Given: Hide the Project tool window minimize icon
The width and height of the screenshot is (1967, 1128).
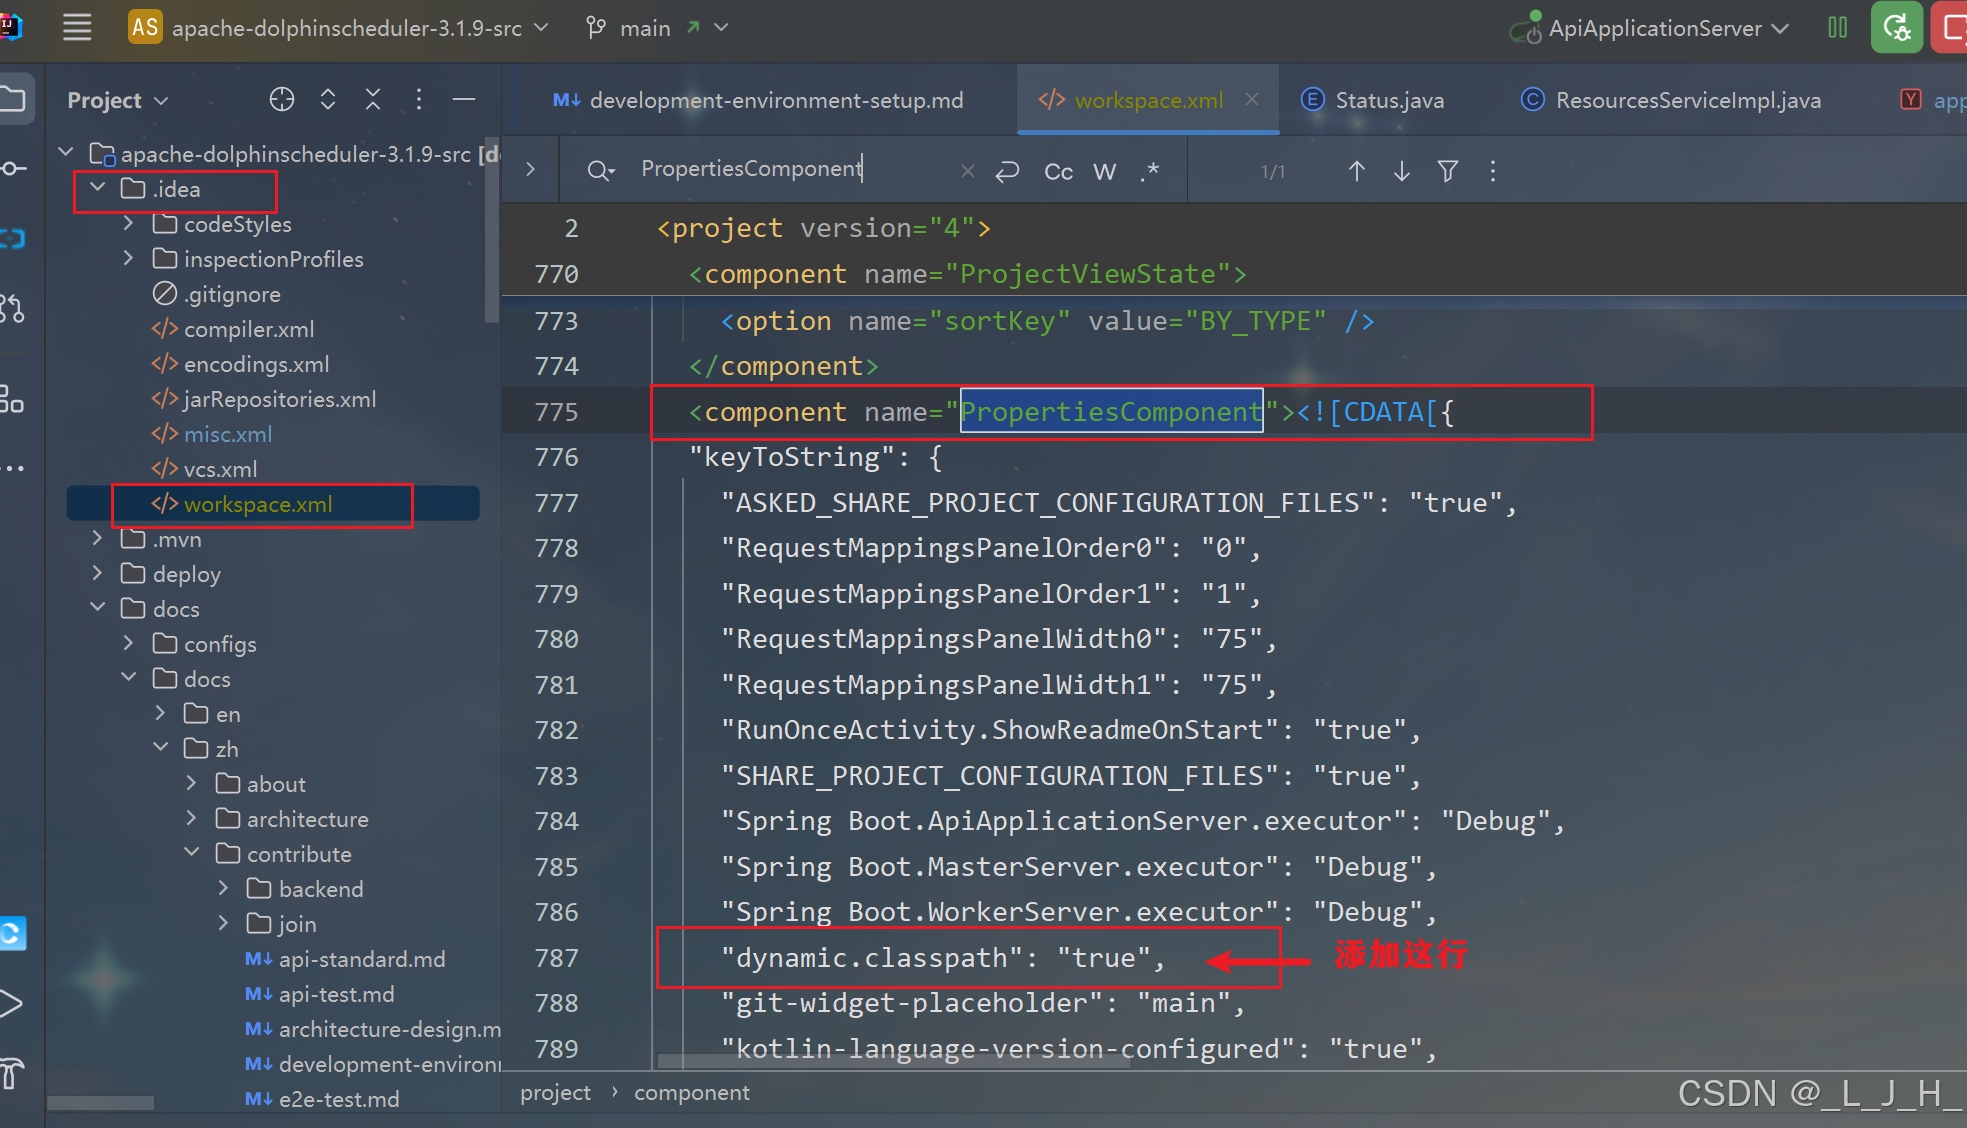Looking at the screenshot, I should point(463,99).
